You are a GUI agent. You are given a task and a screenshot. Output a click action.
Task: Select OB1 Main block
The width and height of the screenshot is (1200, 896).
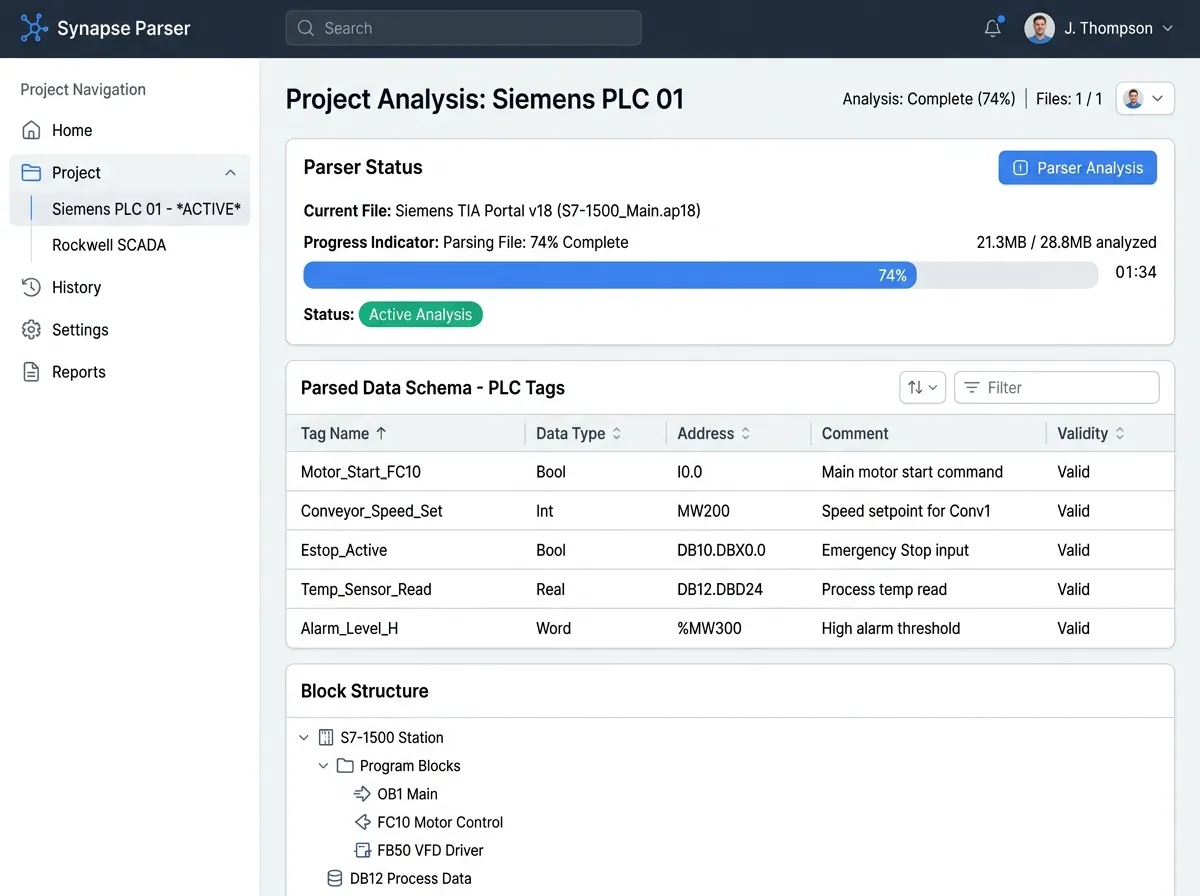pos(407,794)
